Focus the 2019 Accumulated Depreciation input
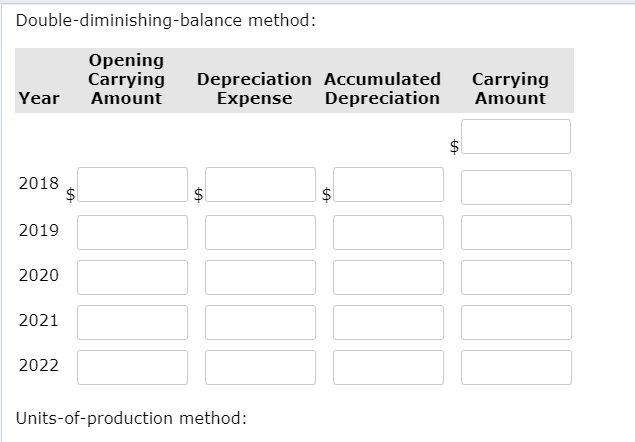 (x=388, y=232)
